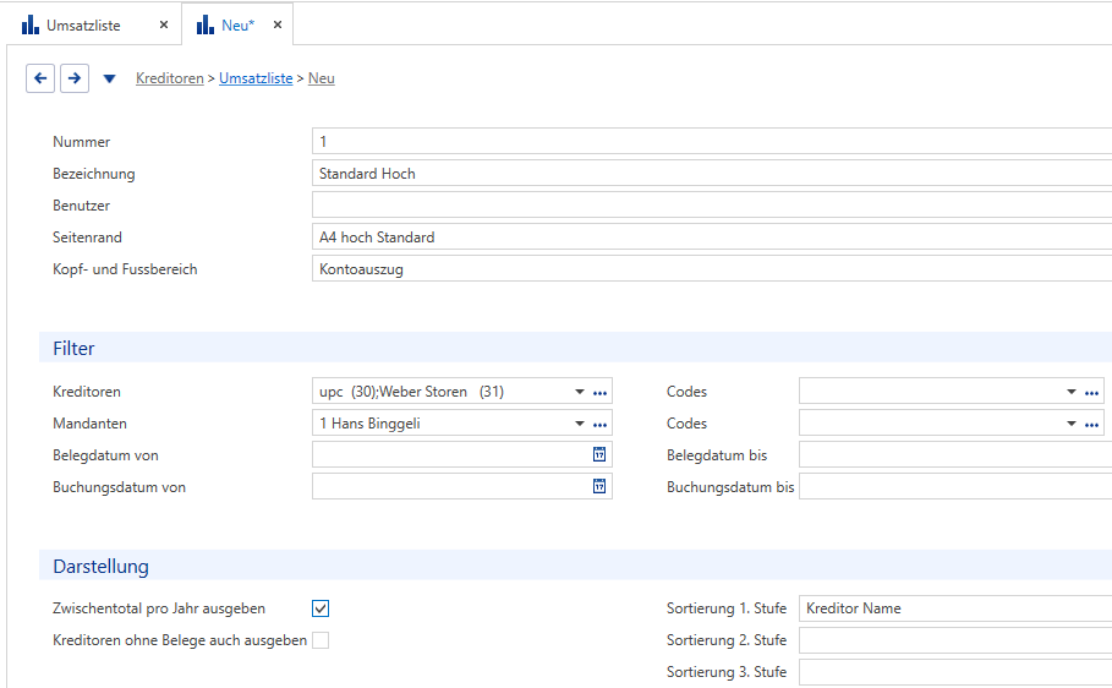The height and width of the screenshot is (688, 1112).
Task: Open the Mandanten lookup ellipsis button
Action: [x=600, y=424]
